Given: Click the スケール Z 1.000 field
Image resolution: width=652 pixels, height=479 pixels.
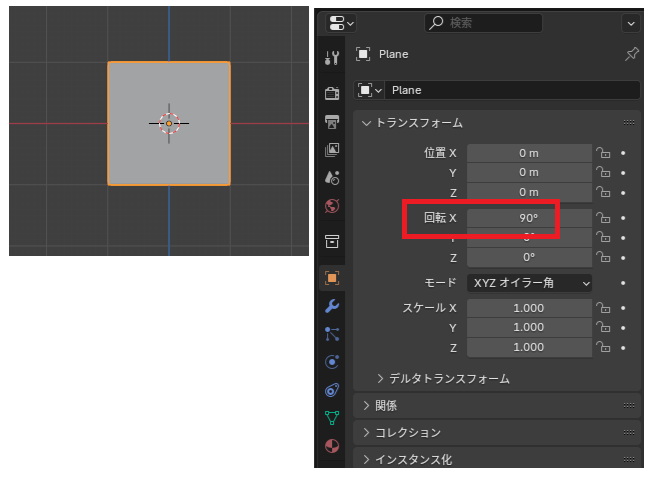Looking at the screenshot, I should point(529,348).
